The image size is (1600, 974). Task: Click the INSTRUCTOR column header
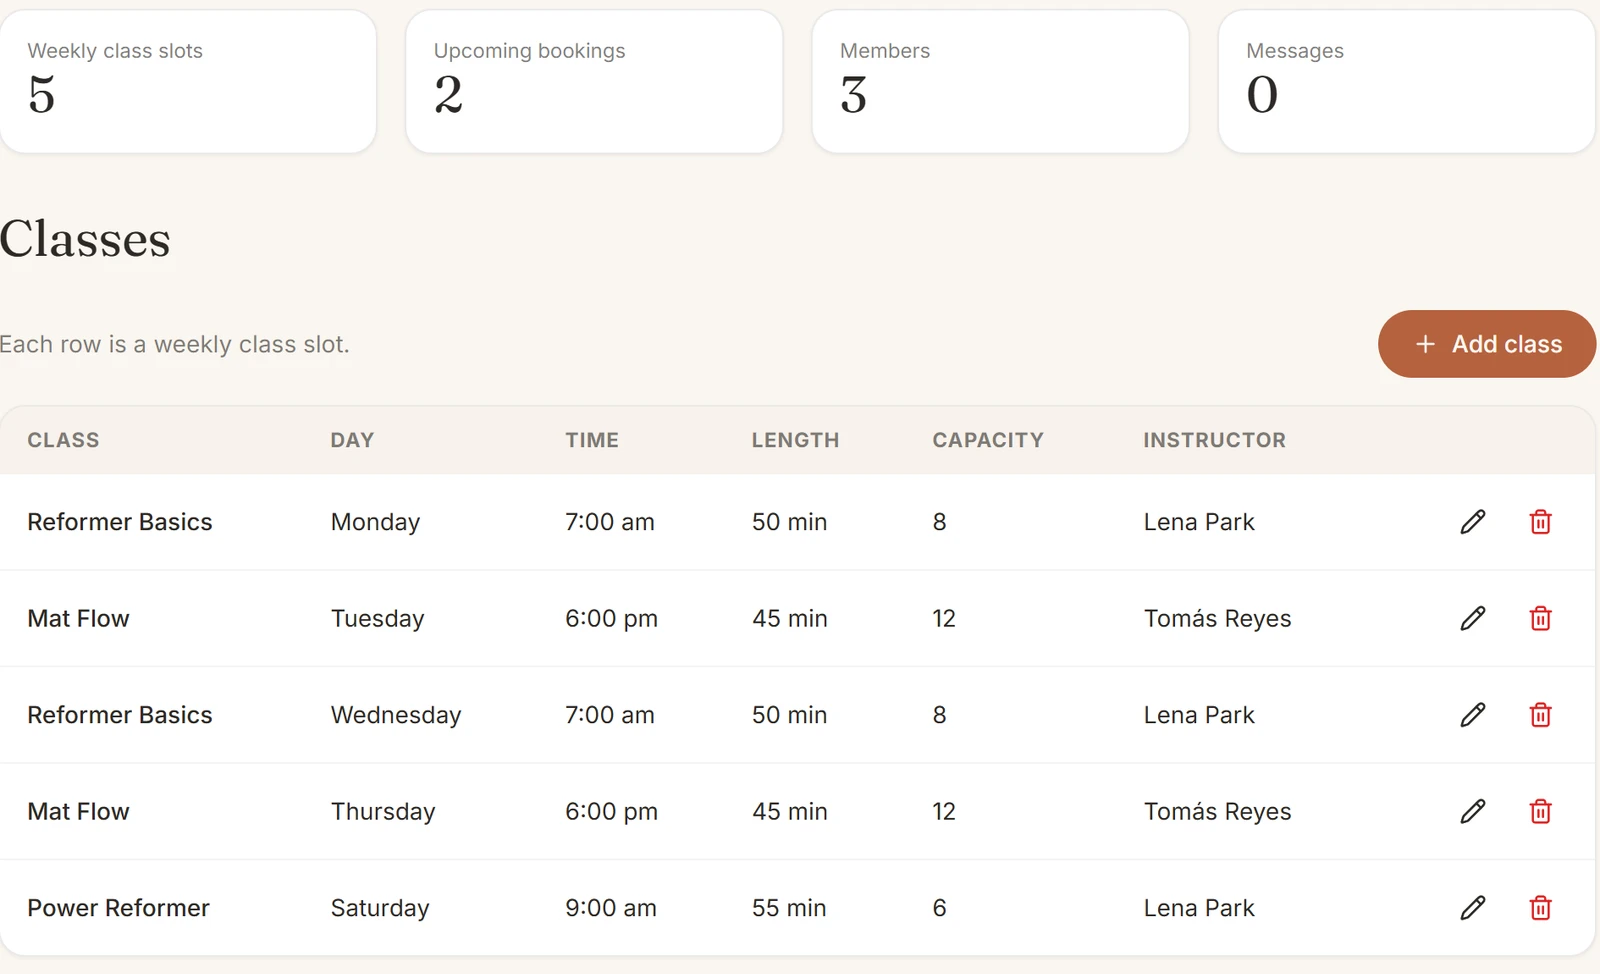tap(1214, 440)
